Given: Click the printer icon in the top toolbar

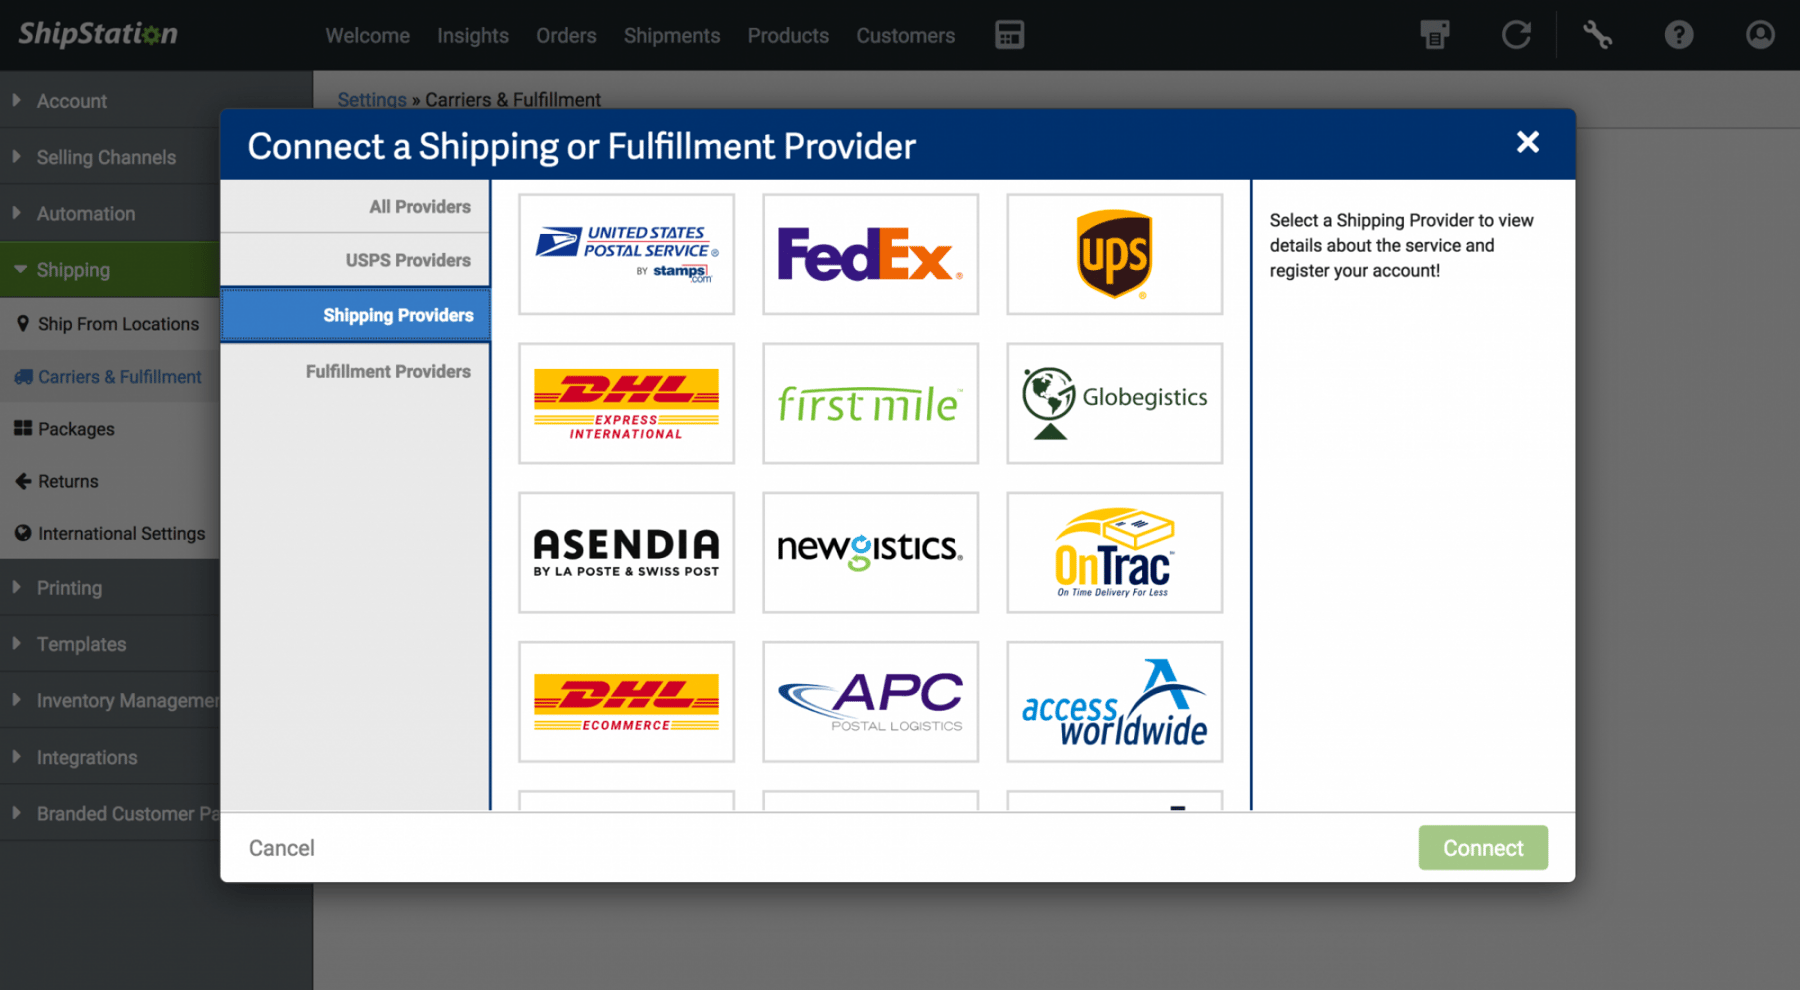Looking at the screenshot, I should (1435, 35).
